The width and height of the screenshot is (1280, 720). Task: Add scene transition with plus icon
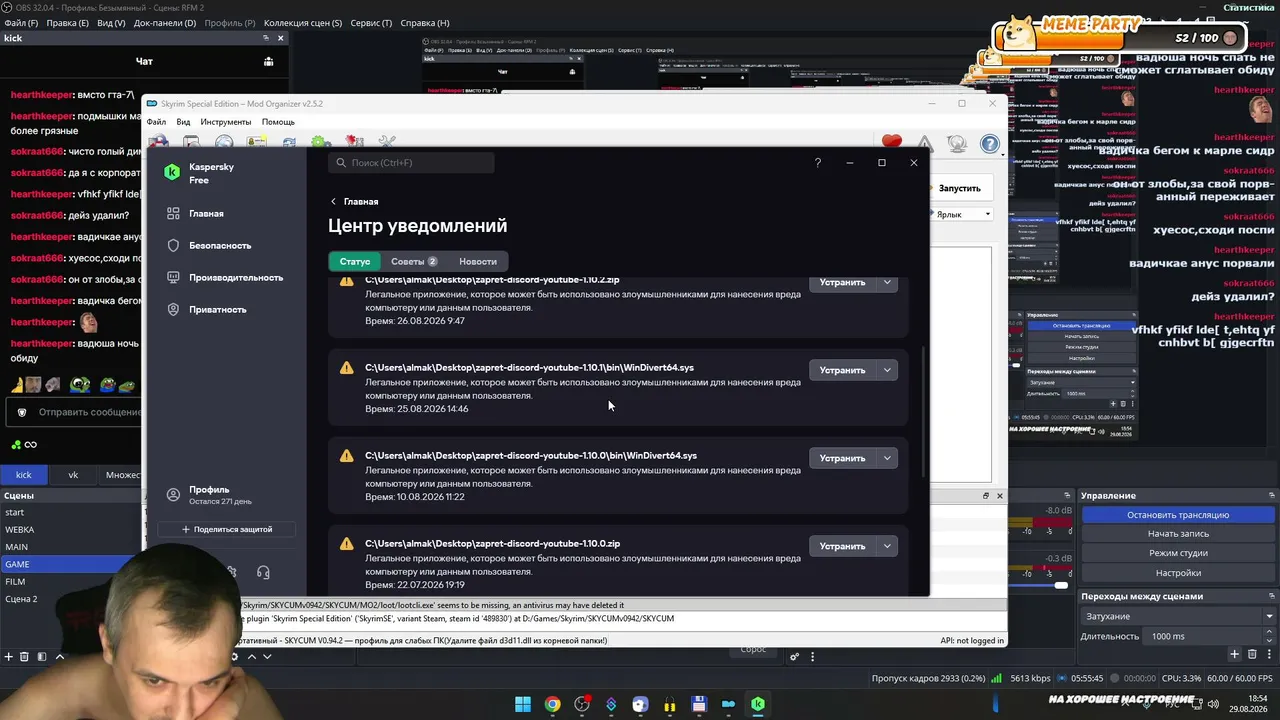coord(1234,654)
